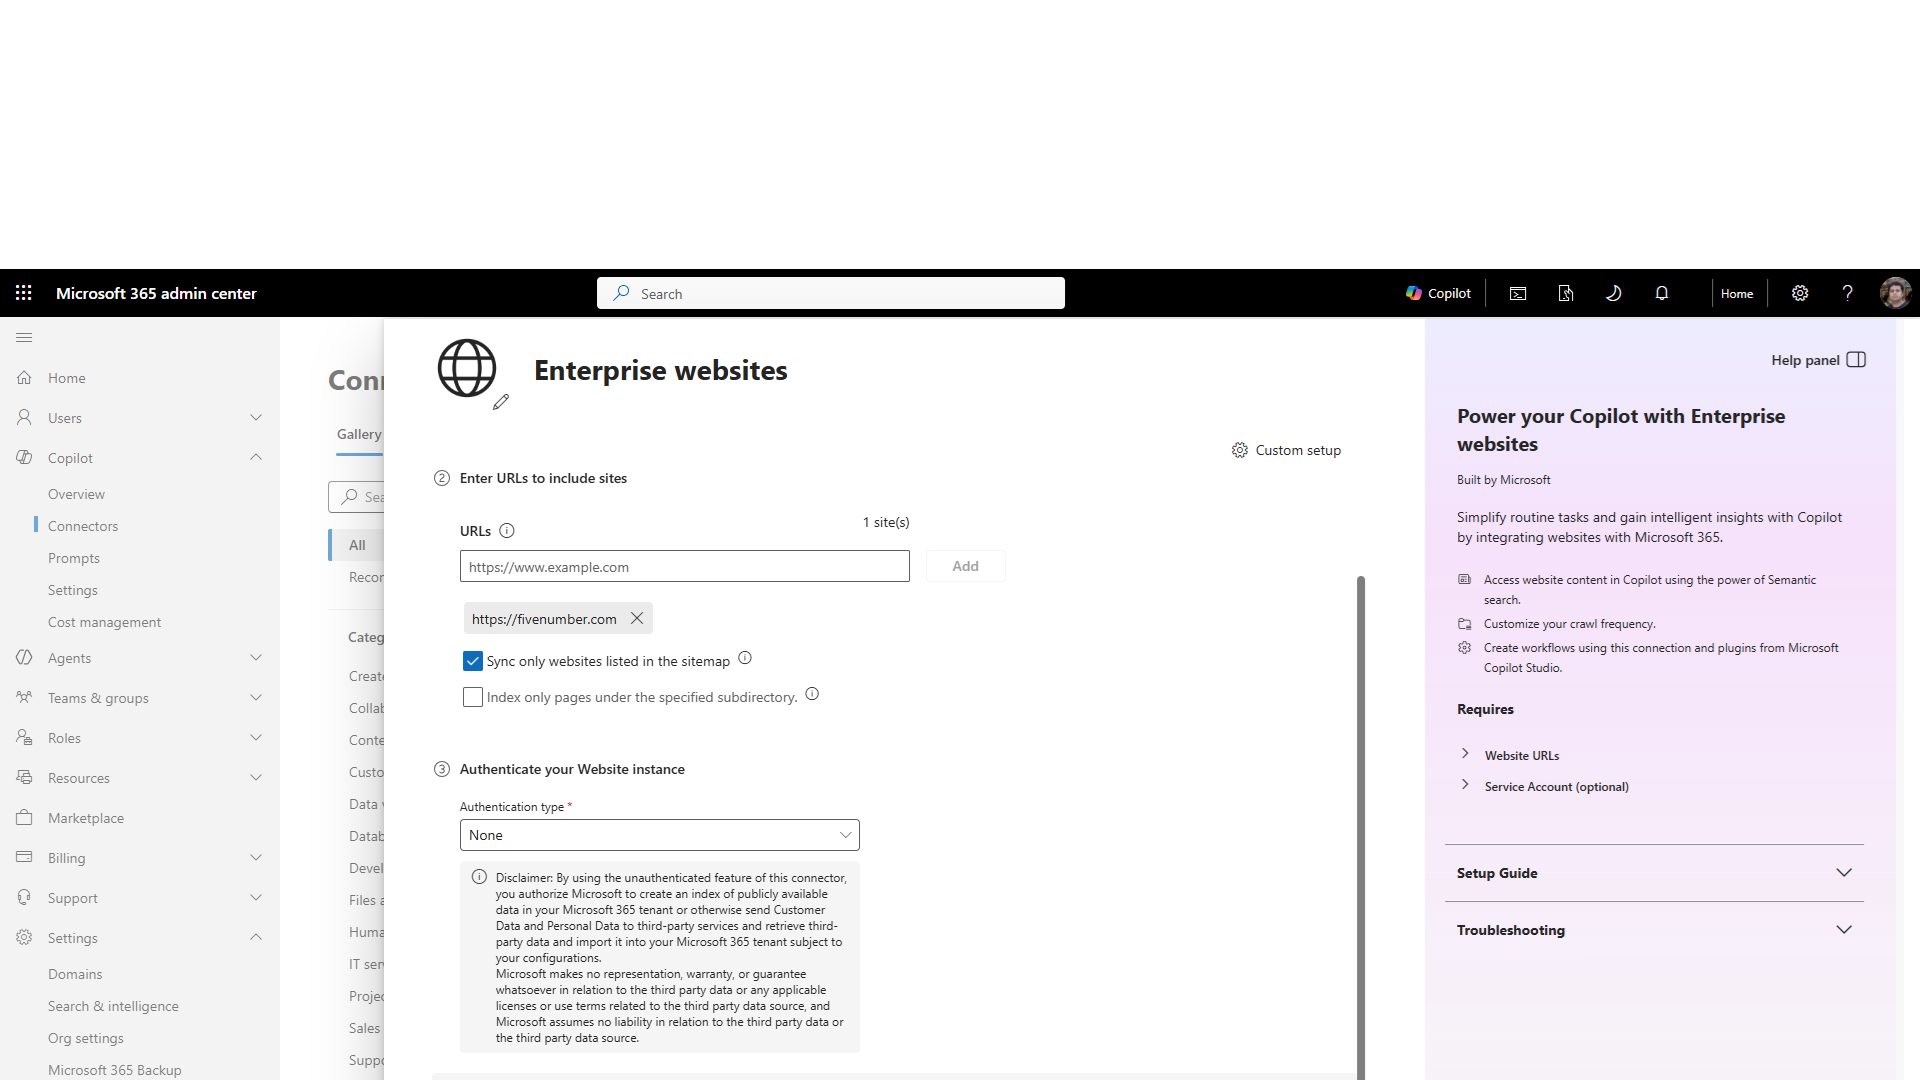1920x1080 pixels.
Task: Click the Users icon in the sidebar
Action: point(24,418)
